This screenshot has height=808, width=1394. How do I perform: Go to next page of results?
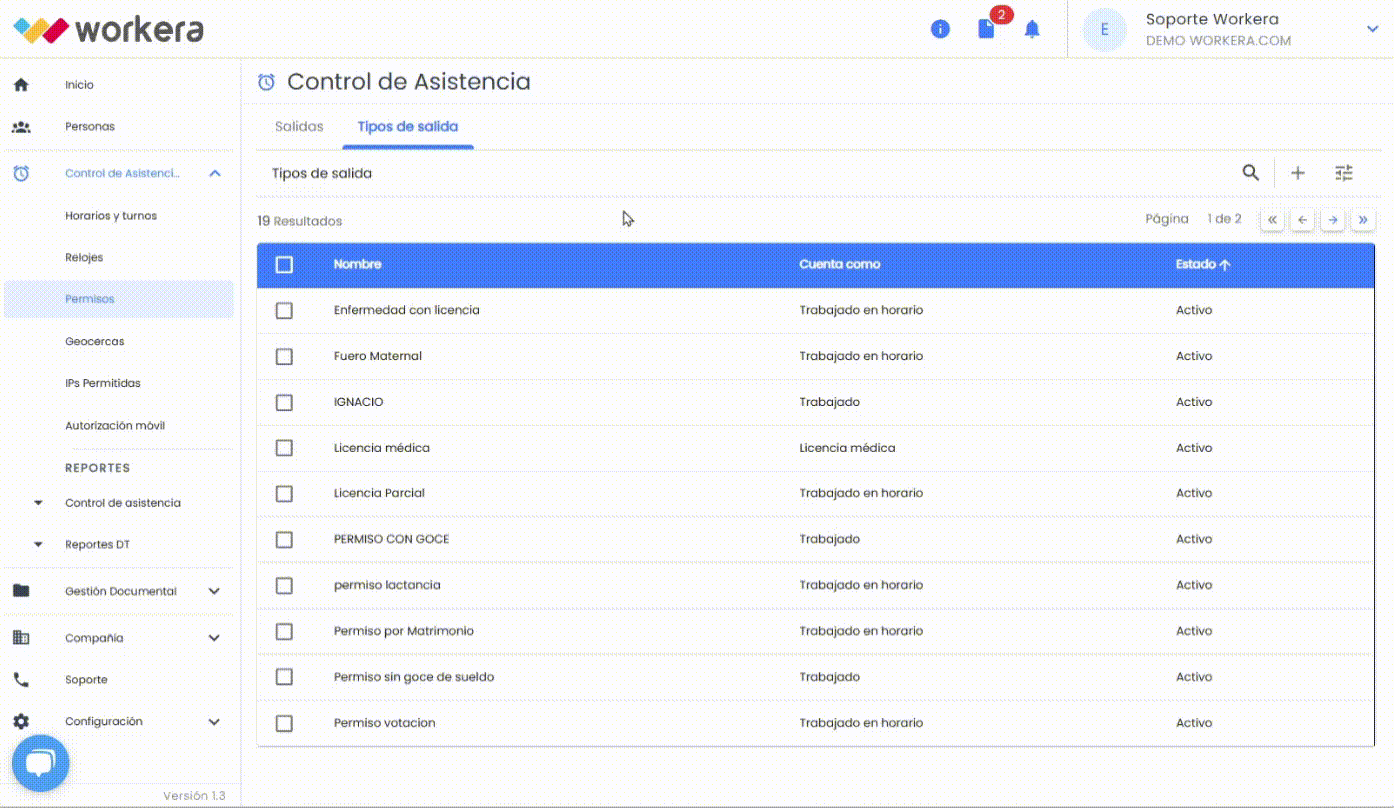(x=1333, y=220)
